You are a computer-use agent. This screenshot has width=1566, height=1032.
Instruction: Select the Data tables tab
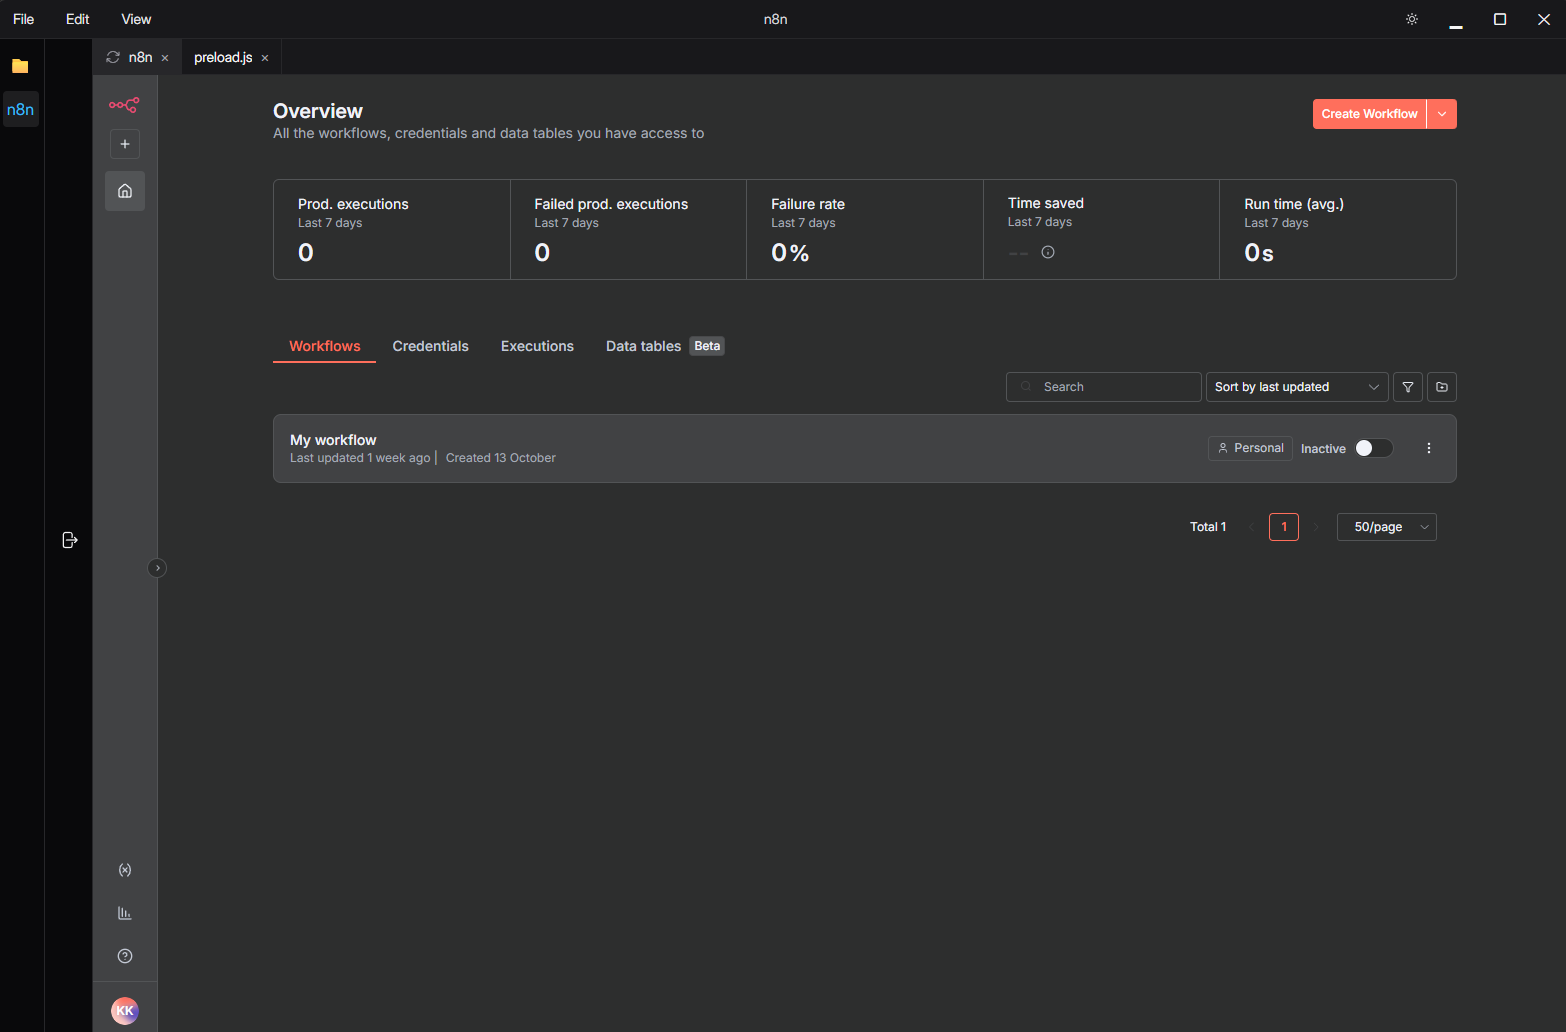pyautogui.click(x=643, y=346)
